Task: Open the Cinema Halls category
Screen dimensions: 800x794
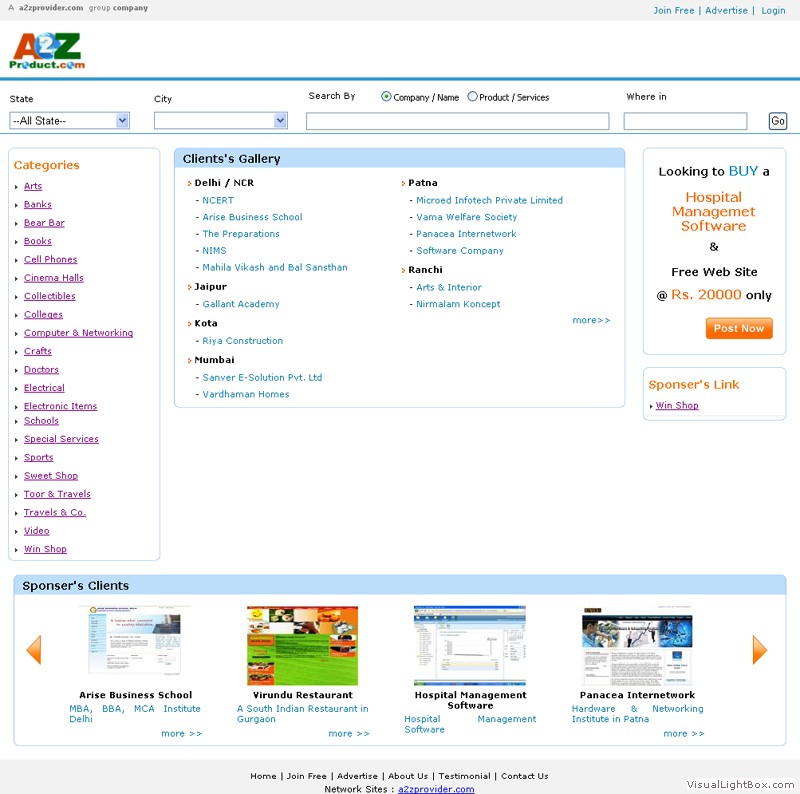Action: [x=54, y=278]
